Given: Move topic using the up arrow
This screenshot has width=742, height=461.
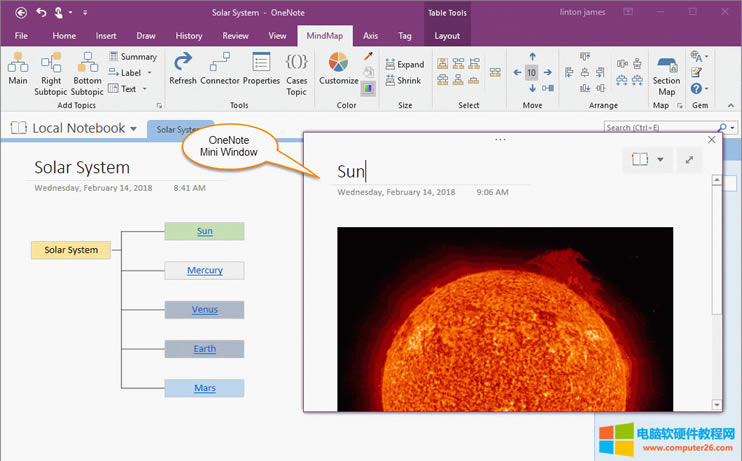Looking at the screenshot, I should point(531,57).
